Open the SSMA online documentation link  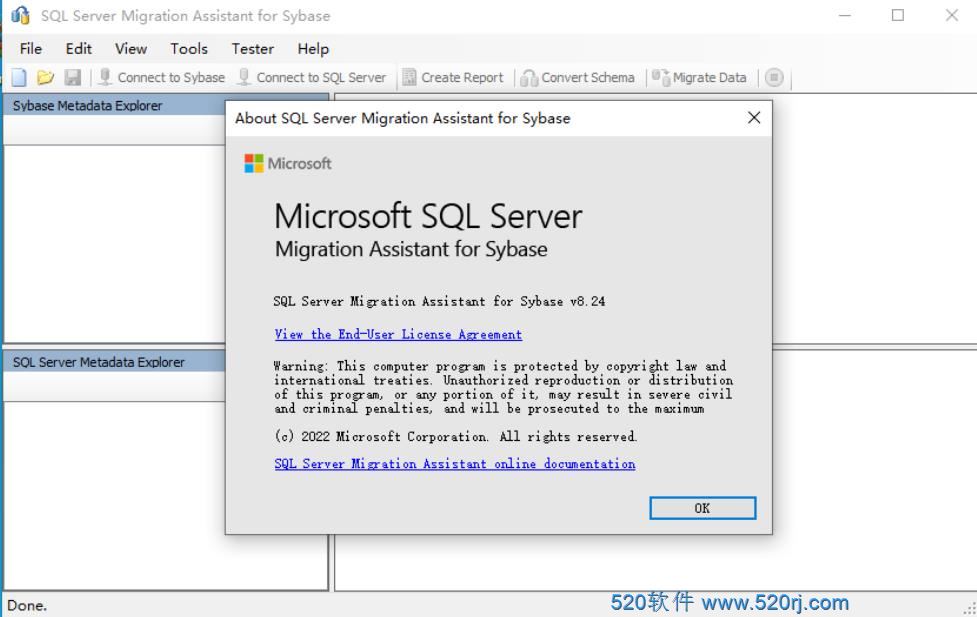455,464
